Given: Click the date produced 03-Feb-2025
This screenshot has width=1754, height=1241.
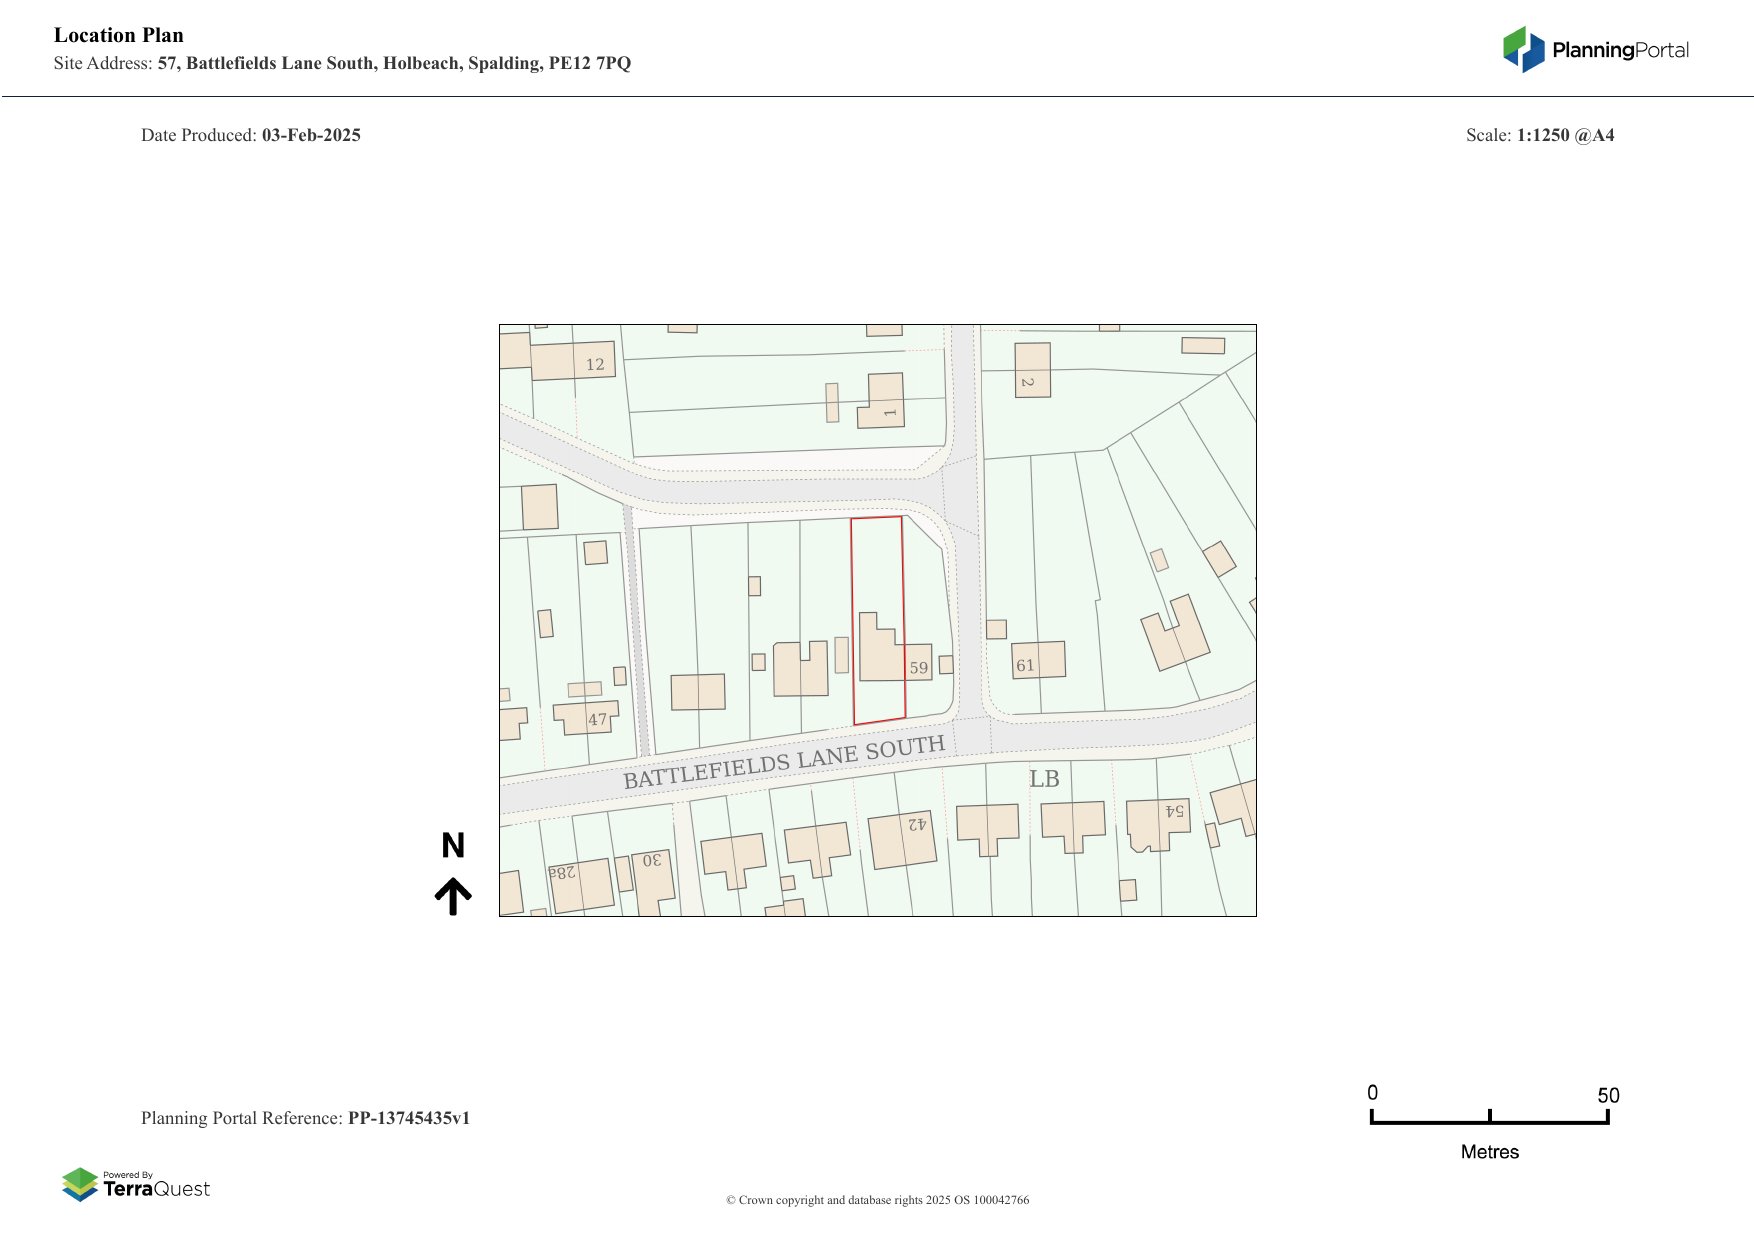Looking at the screenshot, I should tap(311, 135).
